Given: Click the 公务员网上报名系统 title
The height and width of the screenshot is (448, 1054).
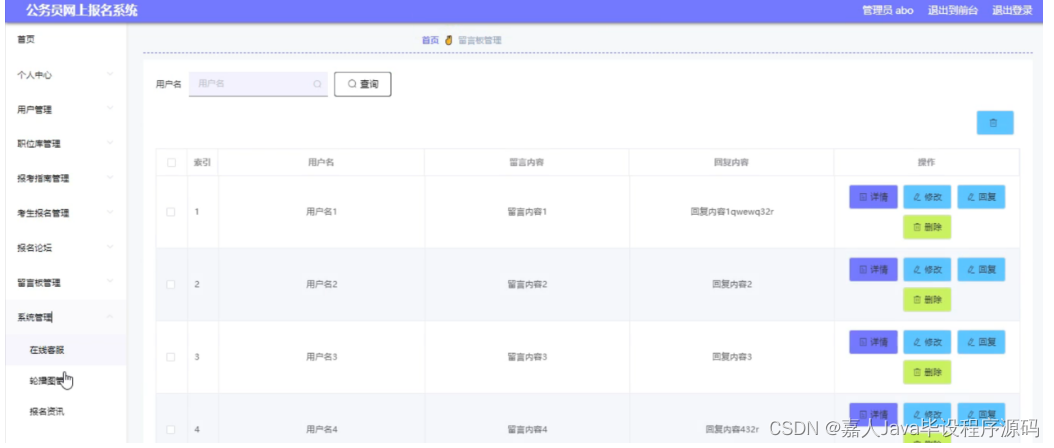Looking at the screenshot, I should 81,10.
